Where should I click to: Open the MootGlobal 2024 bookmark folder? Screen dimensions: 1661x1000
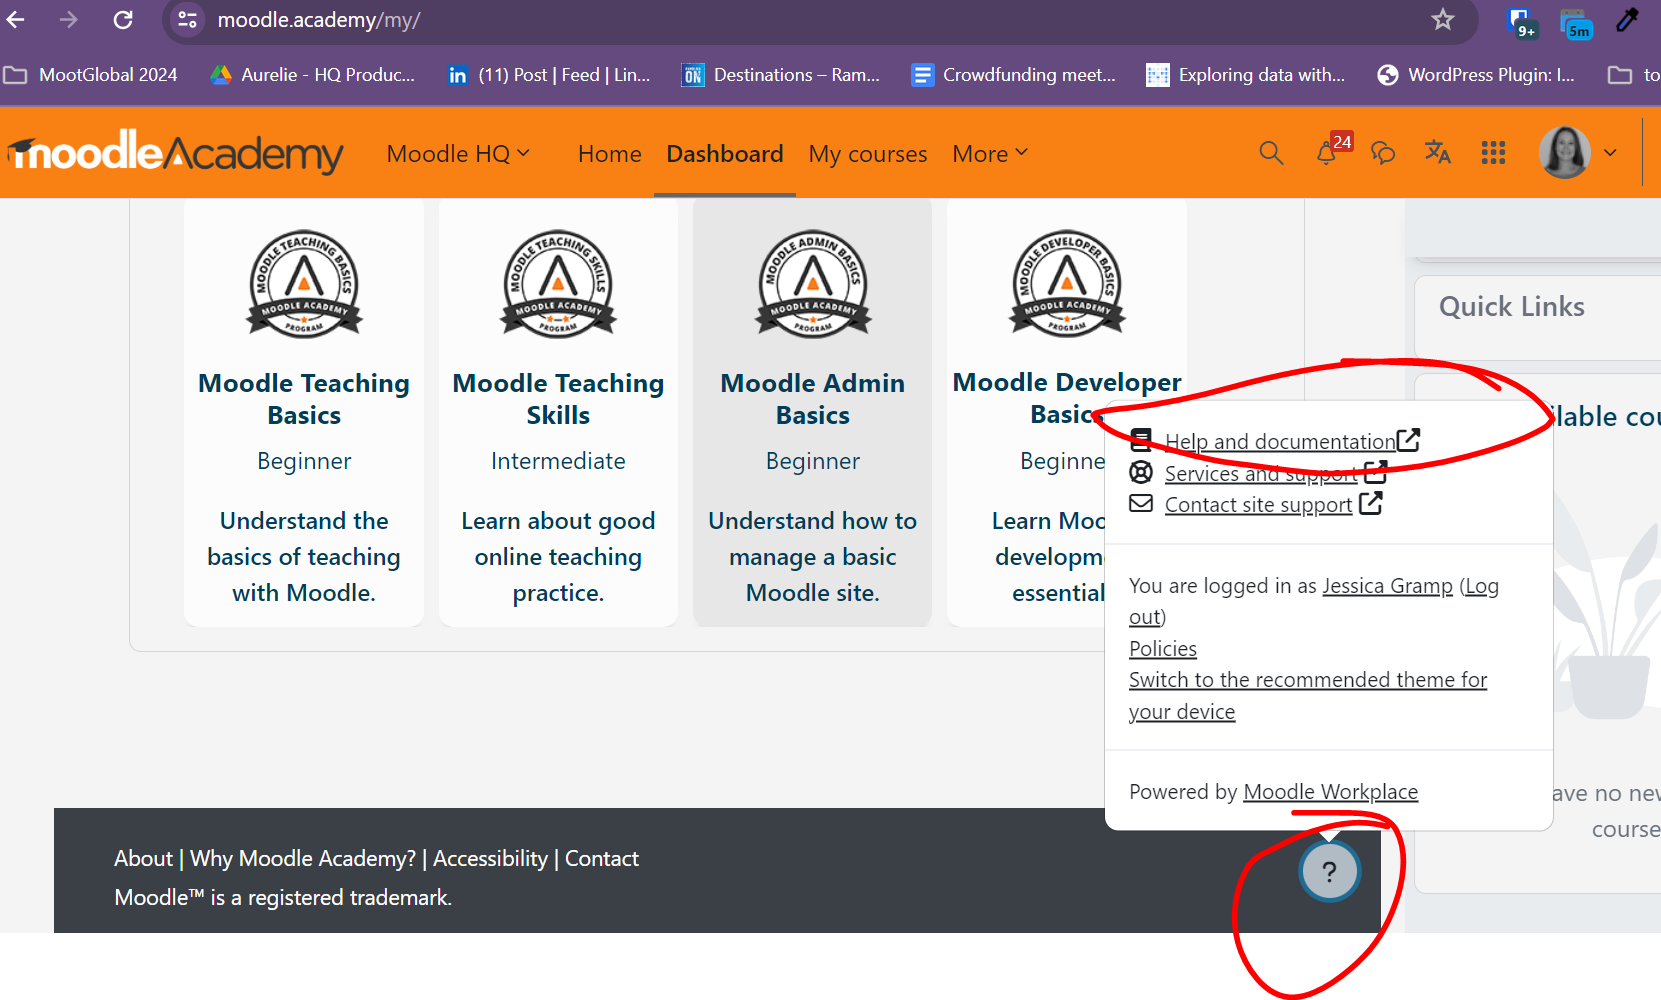tap(91, 75)
